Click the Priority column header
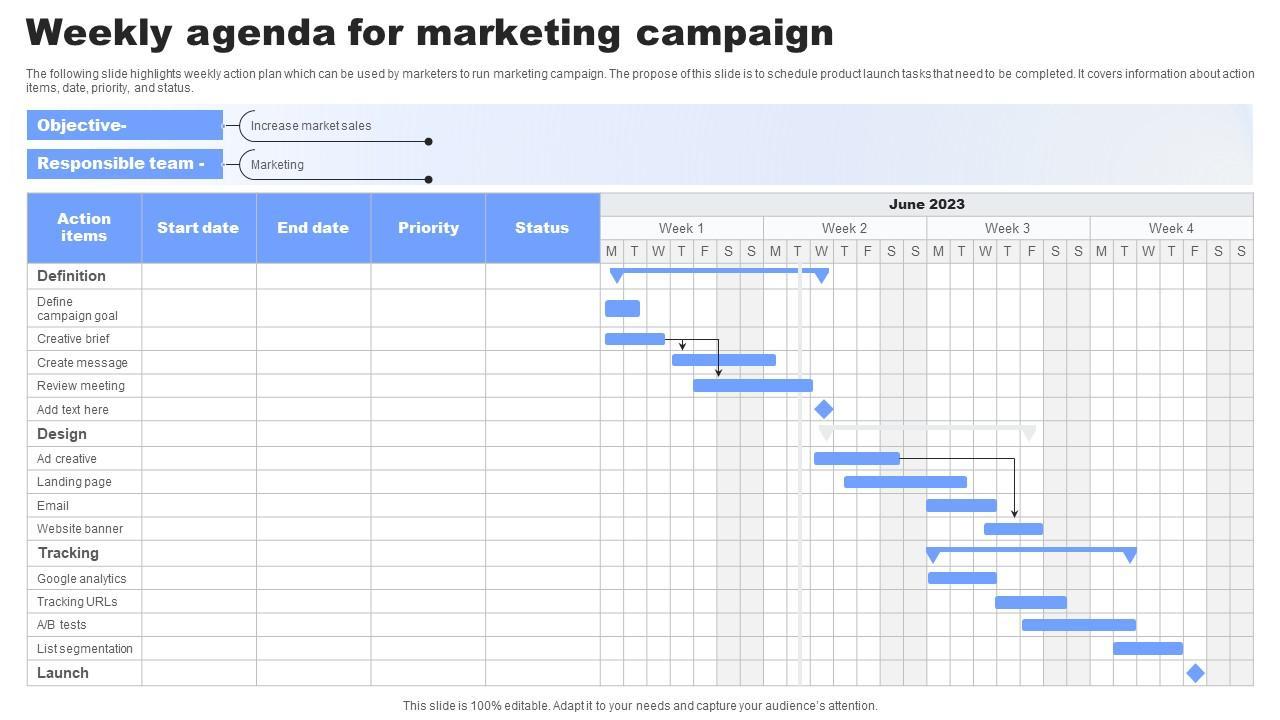The width and height of the screenshot is (1280, 720). click(x=428, y=228)
